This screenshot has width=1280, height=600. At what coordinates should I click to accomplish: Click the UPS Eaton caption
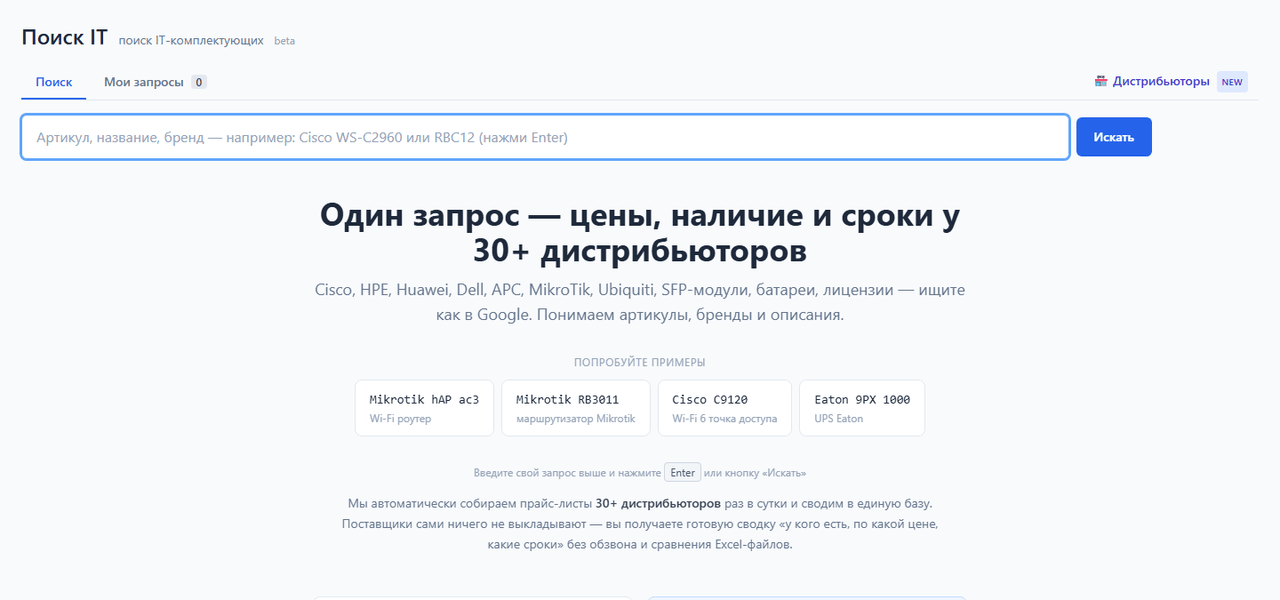(839, 419)
